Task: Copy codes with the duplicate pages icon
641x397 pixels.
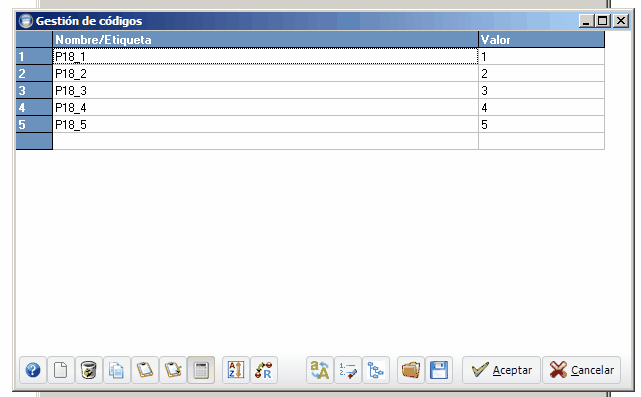Action: point(117,370)
